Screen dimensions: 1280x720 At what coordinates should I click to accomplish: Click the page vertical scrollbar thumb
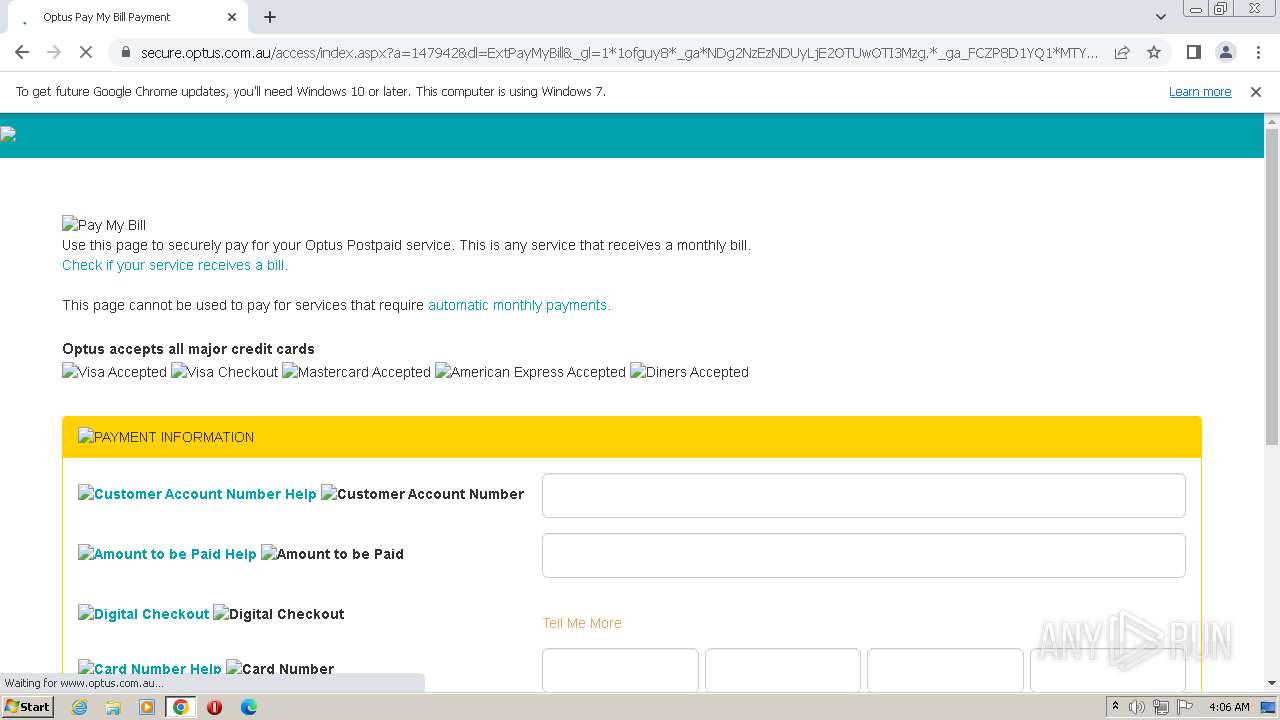pyautogui.click(x=1272, y=287)
